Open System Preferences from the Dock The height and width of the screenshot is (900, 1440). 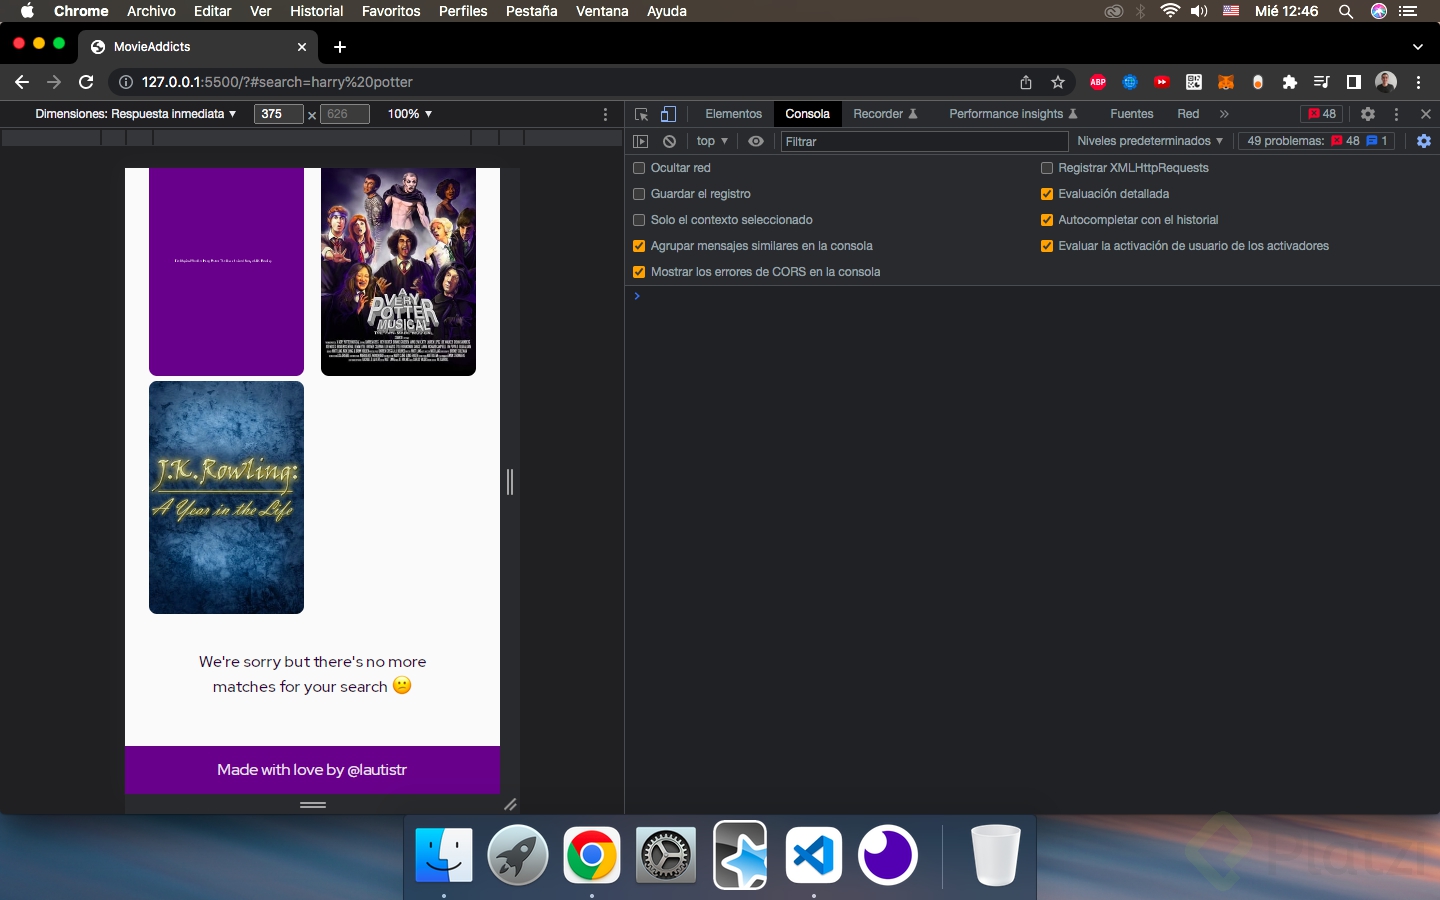[666, 855]
